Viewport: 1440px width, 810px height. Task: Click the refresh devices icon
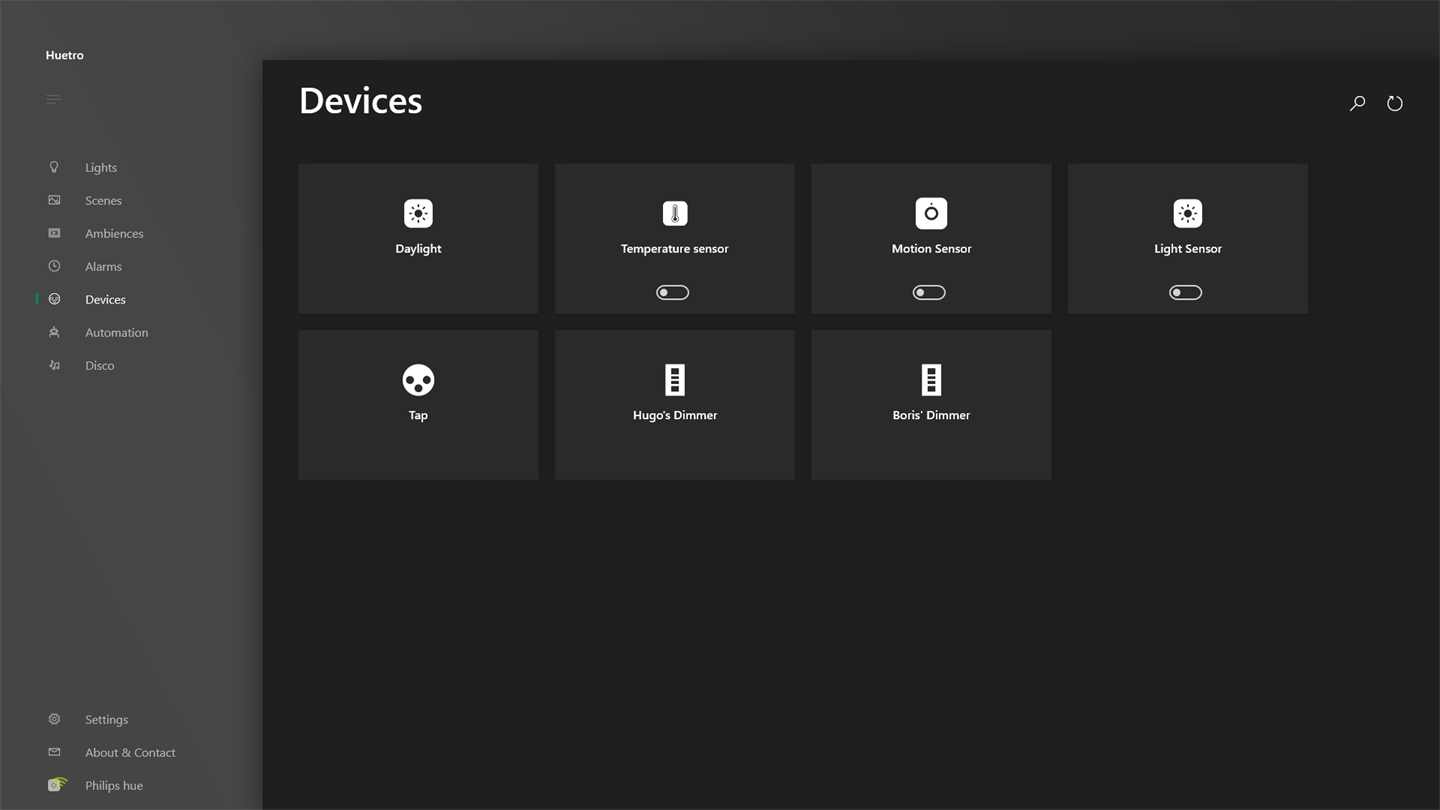pos(1395,103)
